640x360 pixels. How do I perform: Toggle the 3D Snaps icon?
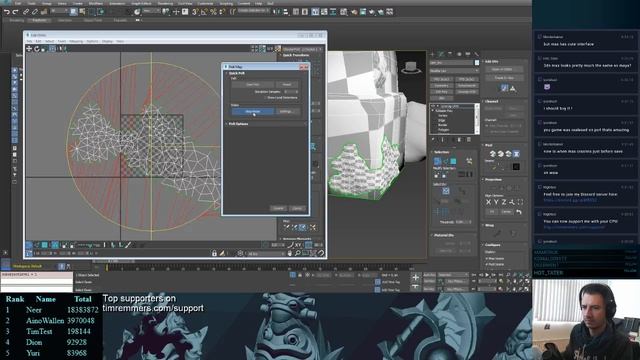coord(195,12)
